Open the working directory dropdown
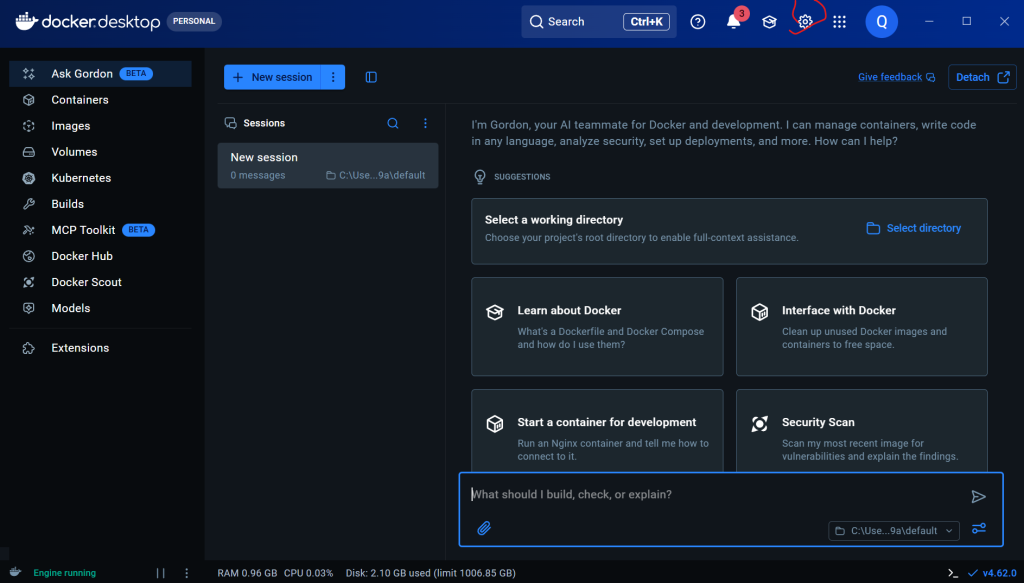This screenshot has width=1024, height=583. (894, 531)
